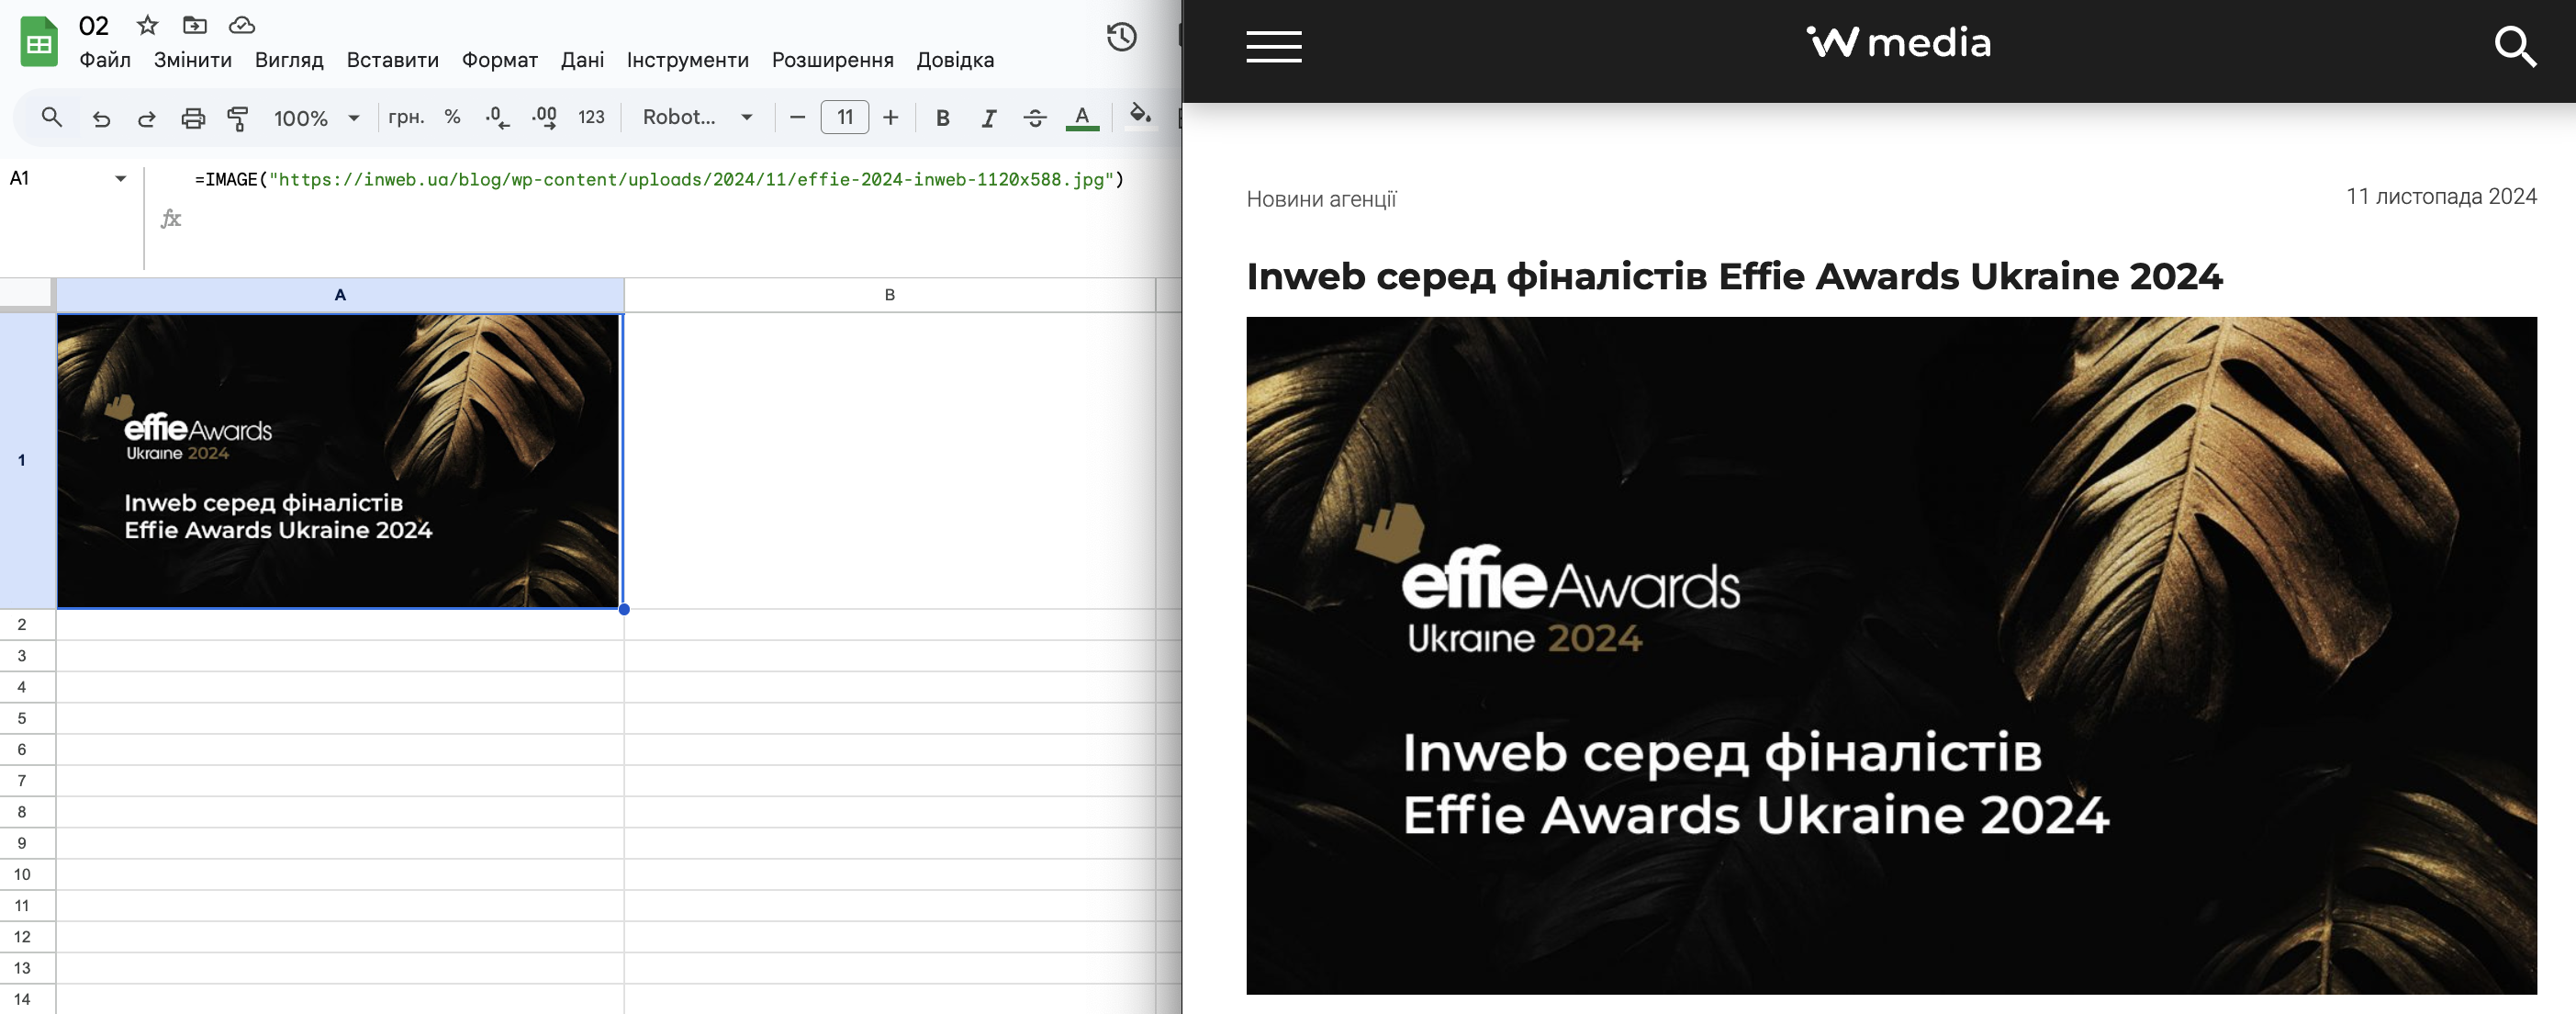
Task: Toggle bold formatting
Action: point(942,118)
